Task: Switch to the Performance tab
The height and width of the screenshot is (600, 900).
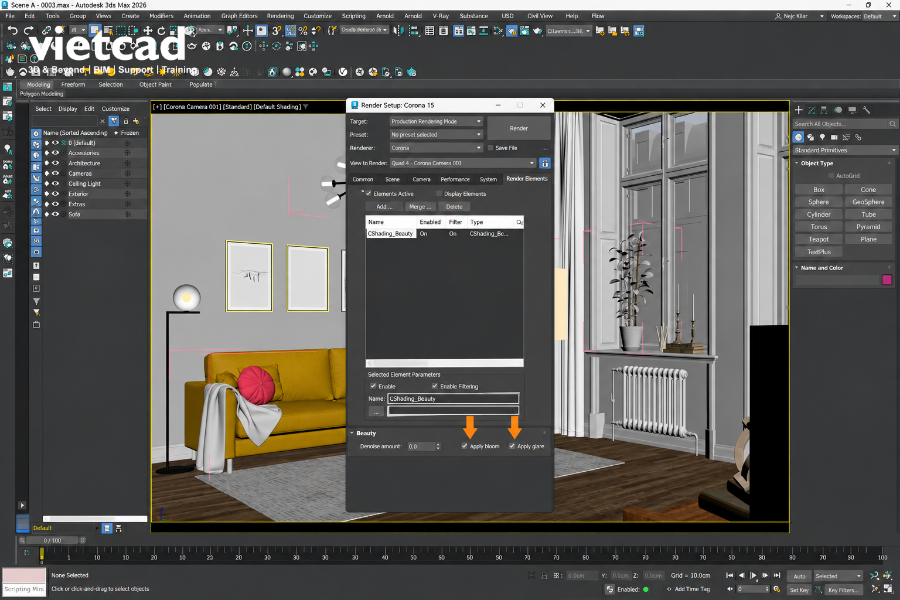Action: 455,179
